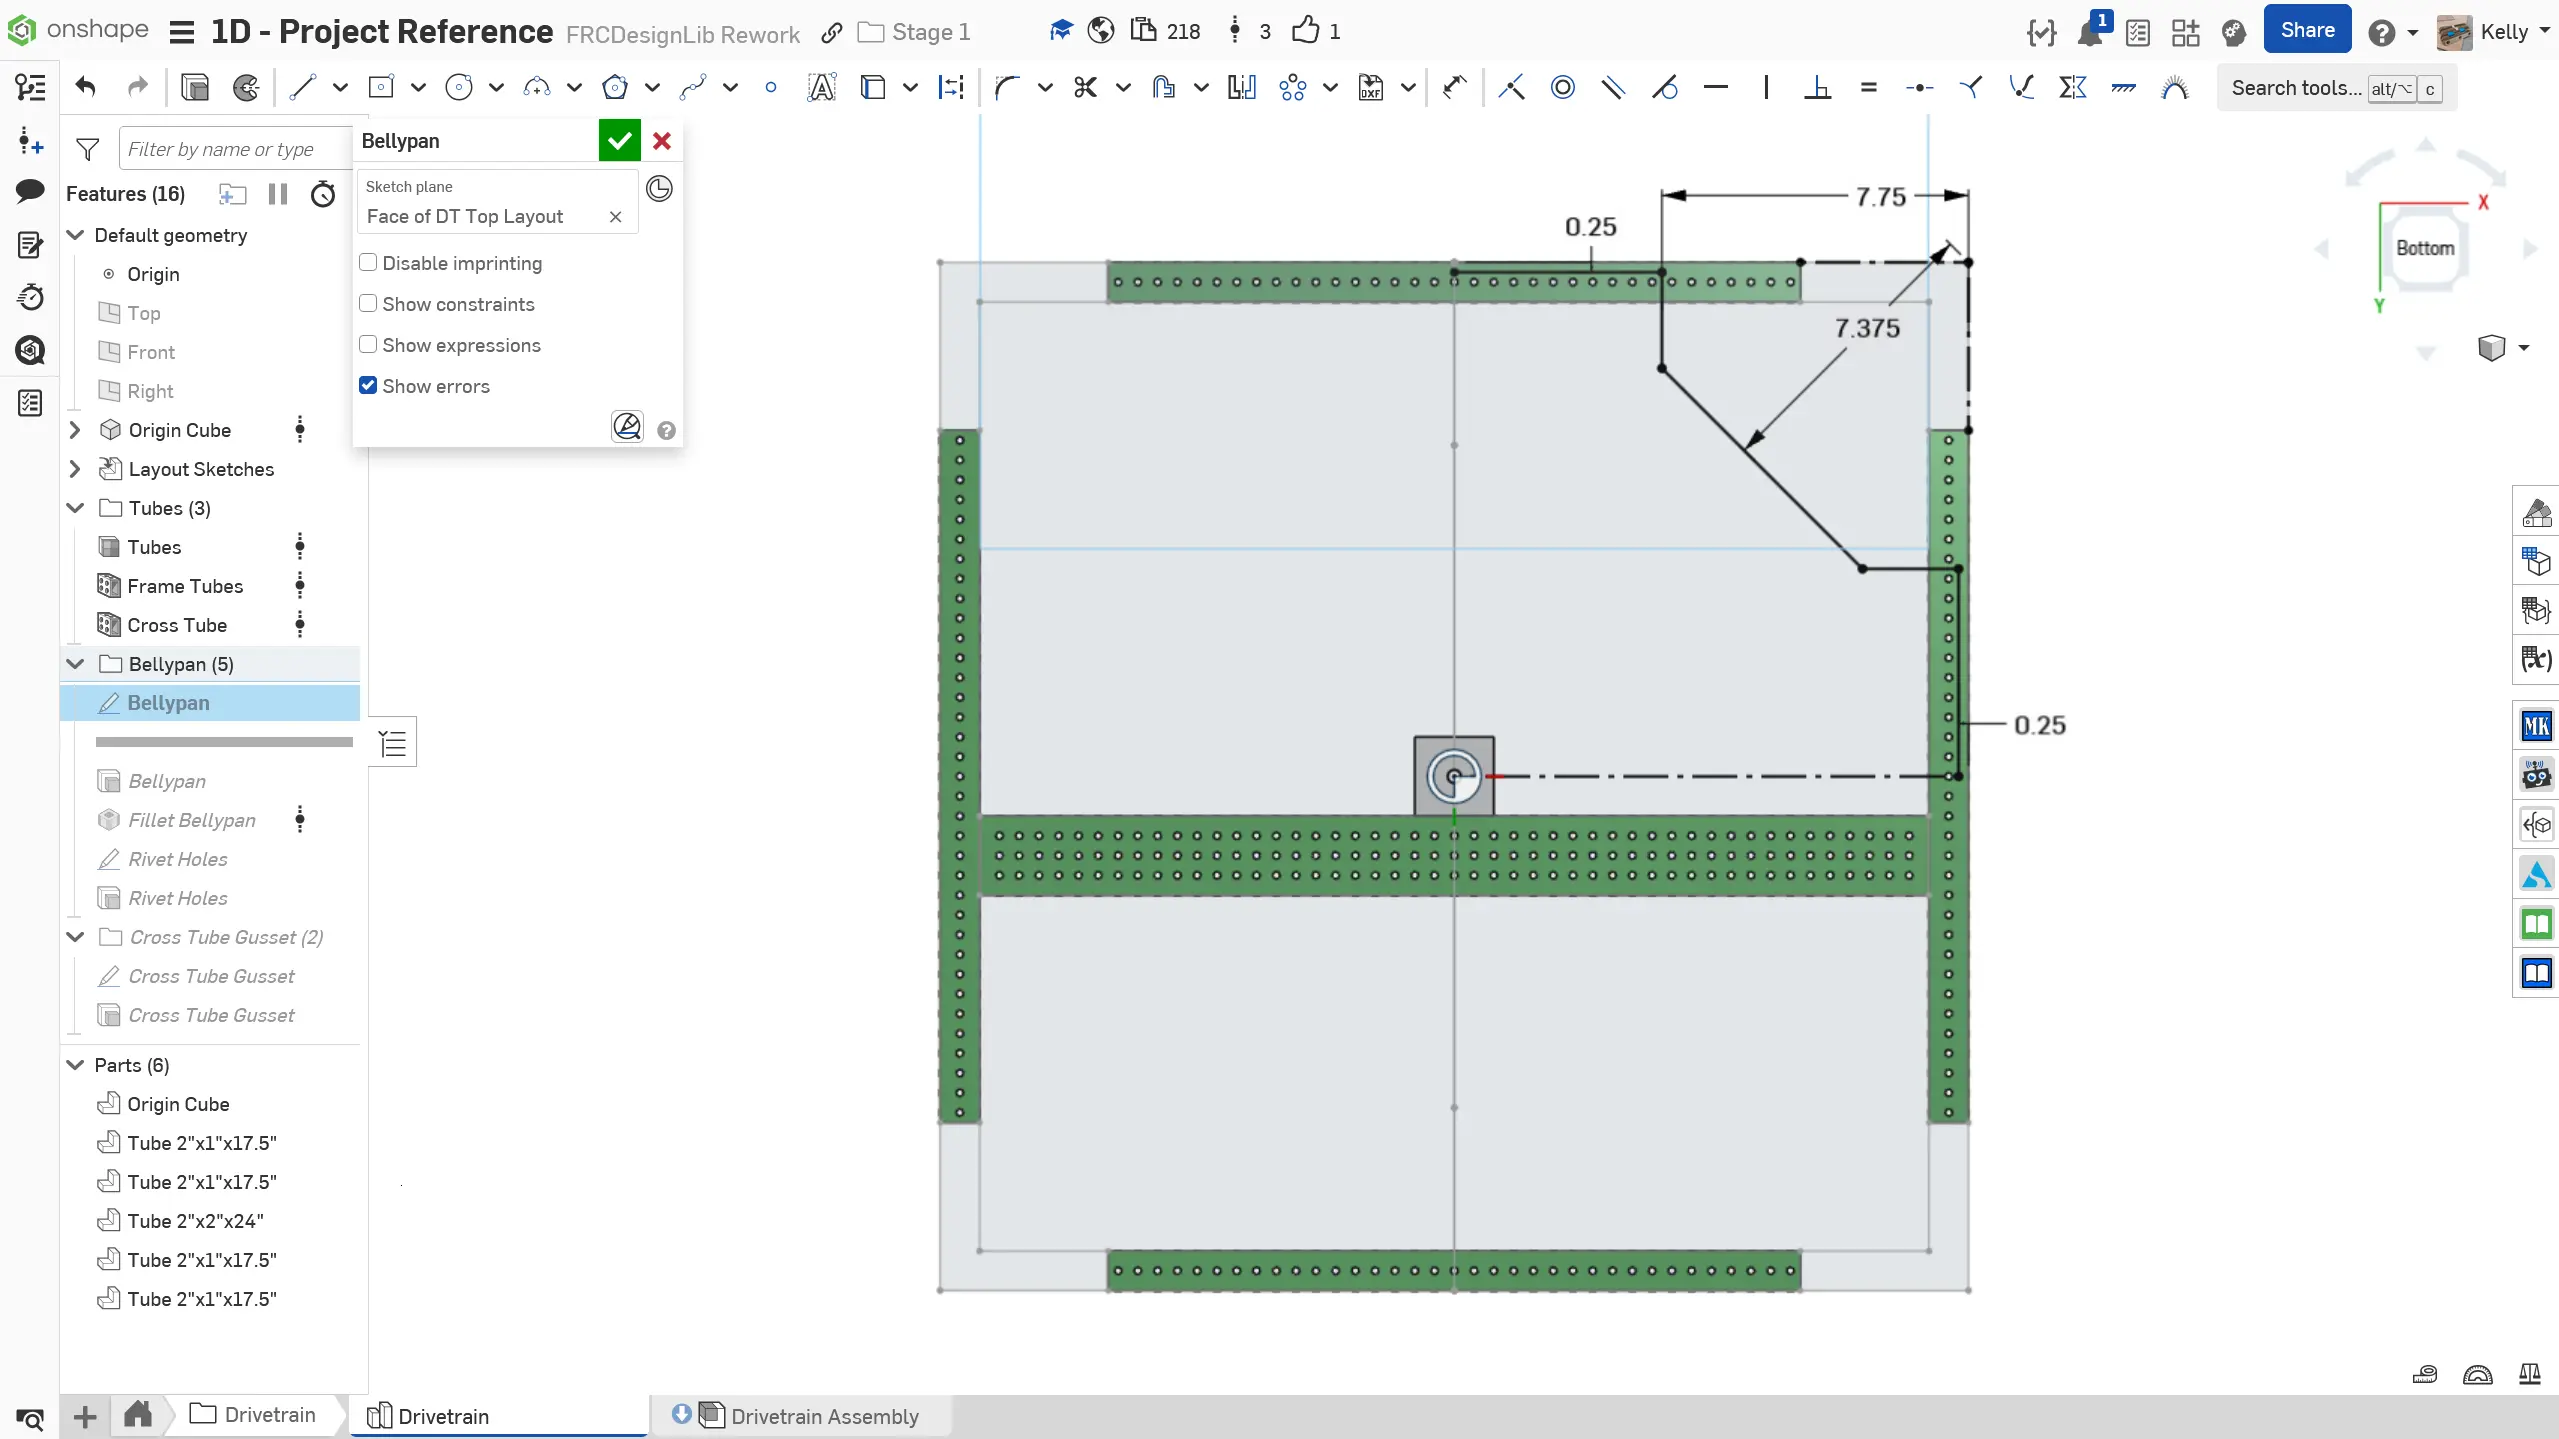2559x1439 pixels.
Task: Select the Line sketch tool
Action: point(302,88)
